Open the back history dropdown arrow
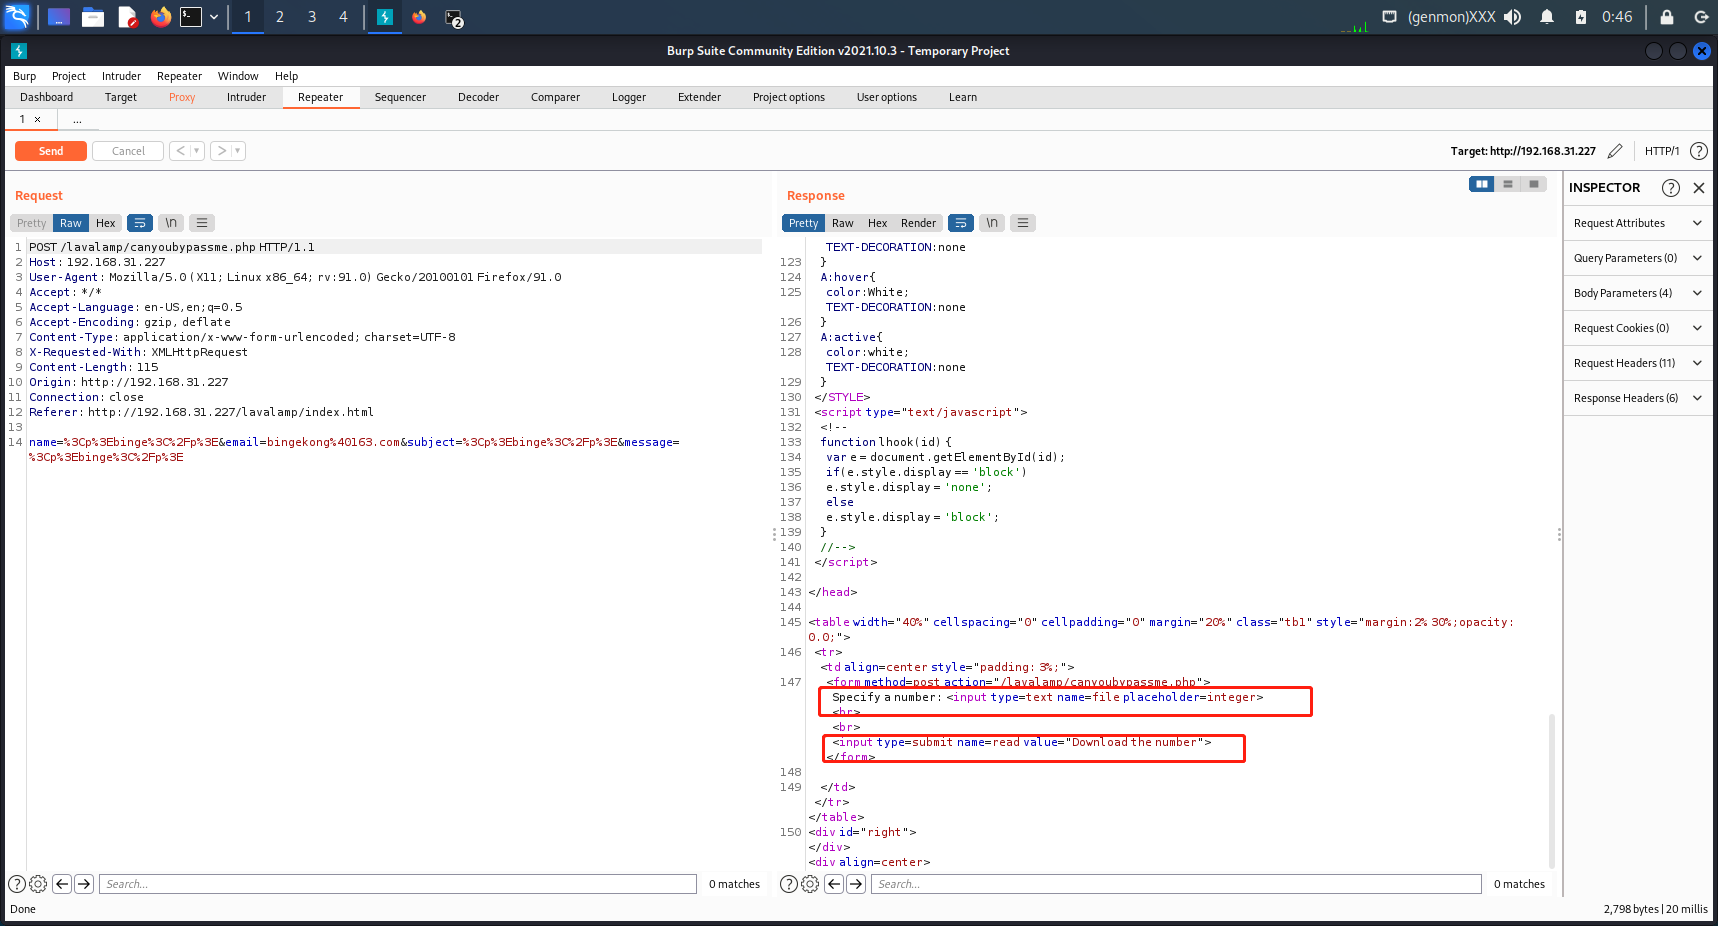The image size is (1718, 926). tap(197, 151)
